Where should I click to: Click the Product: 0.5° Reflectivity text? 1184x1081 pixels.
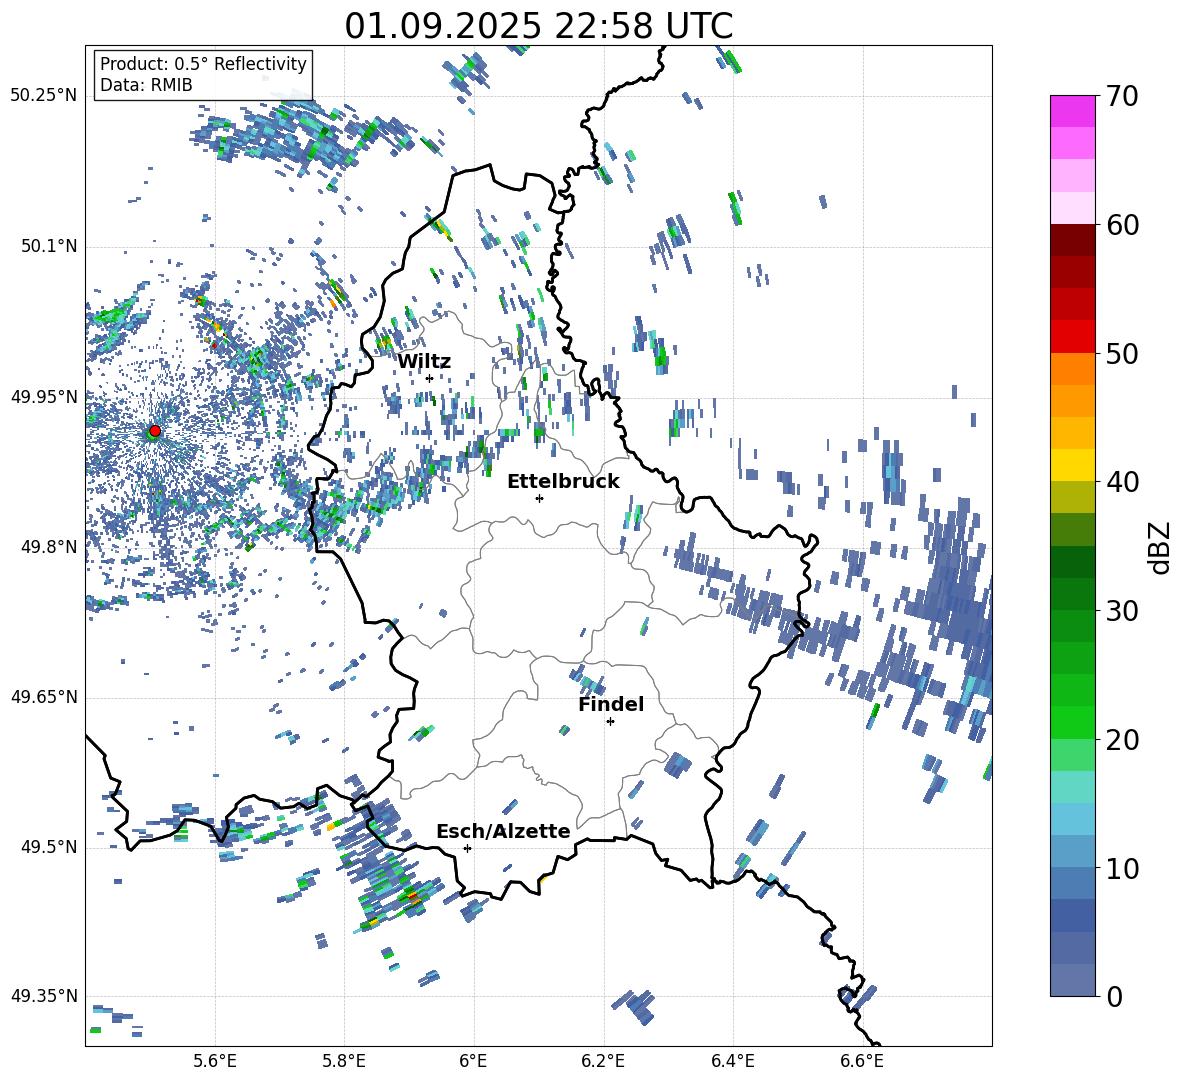click(x=203, y=64)
